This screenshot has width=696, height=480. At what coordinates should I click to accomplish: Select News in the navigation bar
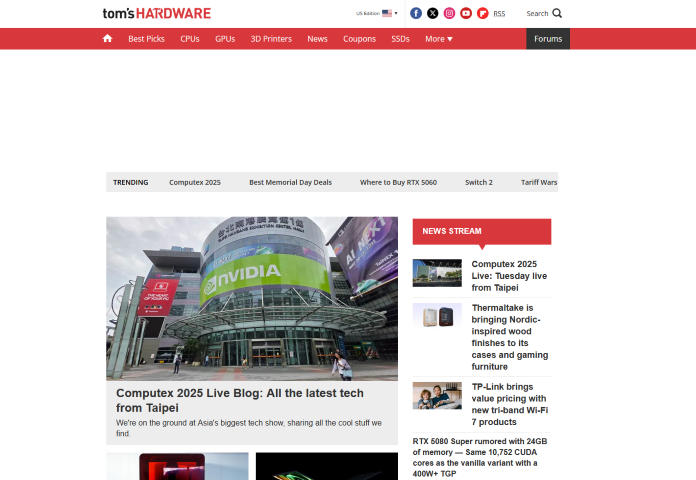(317, 39)
